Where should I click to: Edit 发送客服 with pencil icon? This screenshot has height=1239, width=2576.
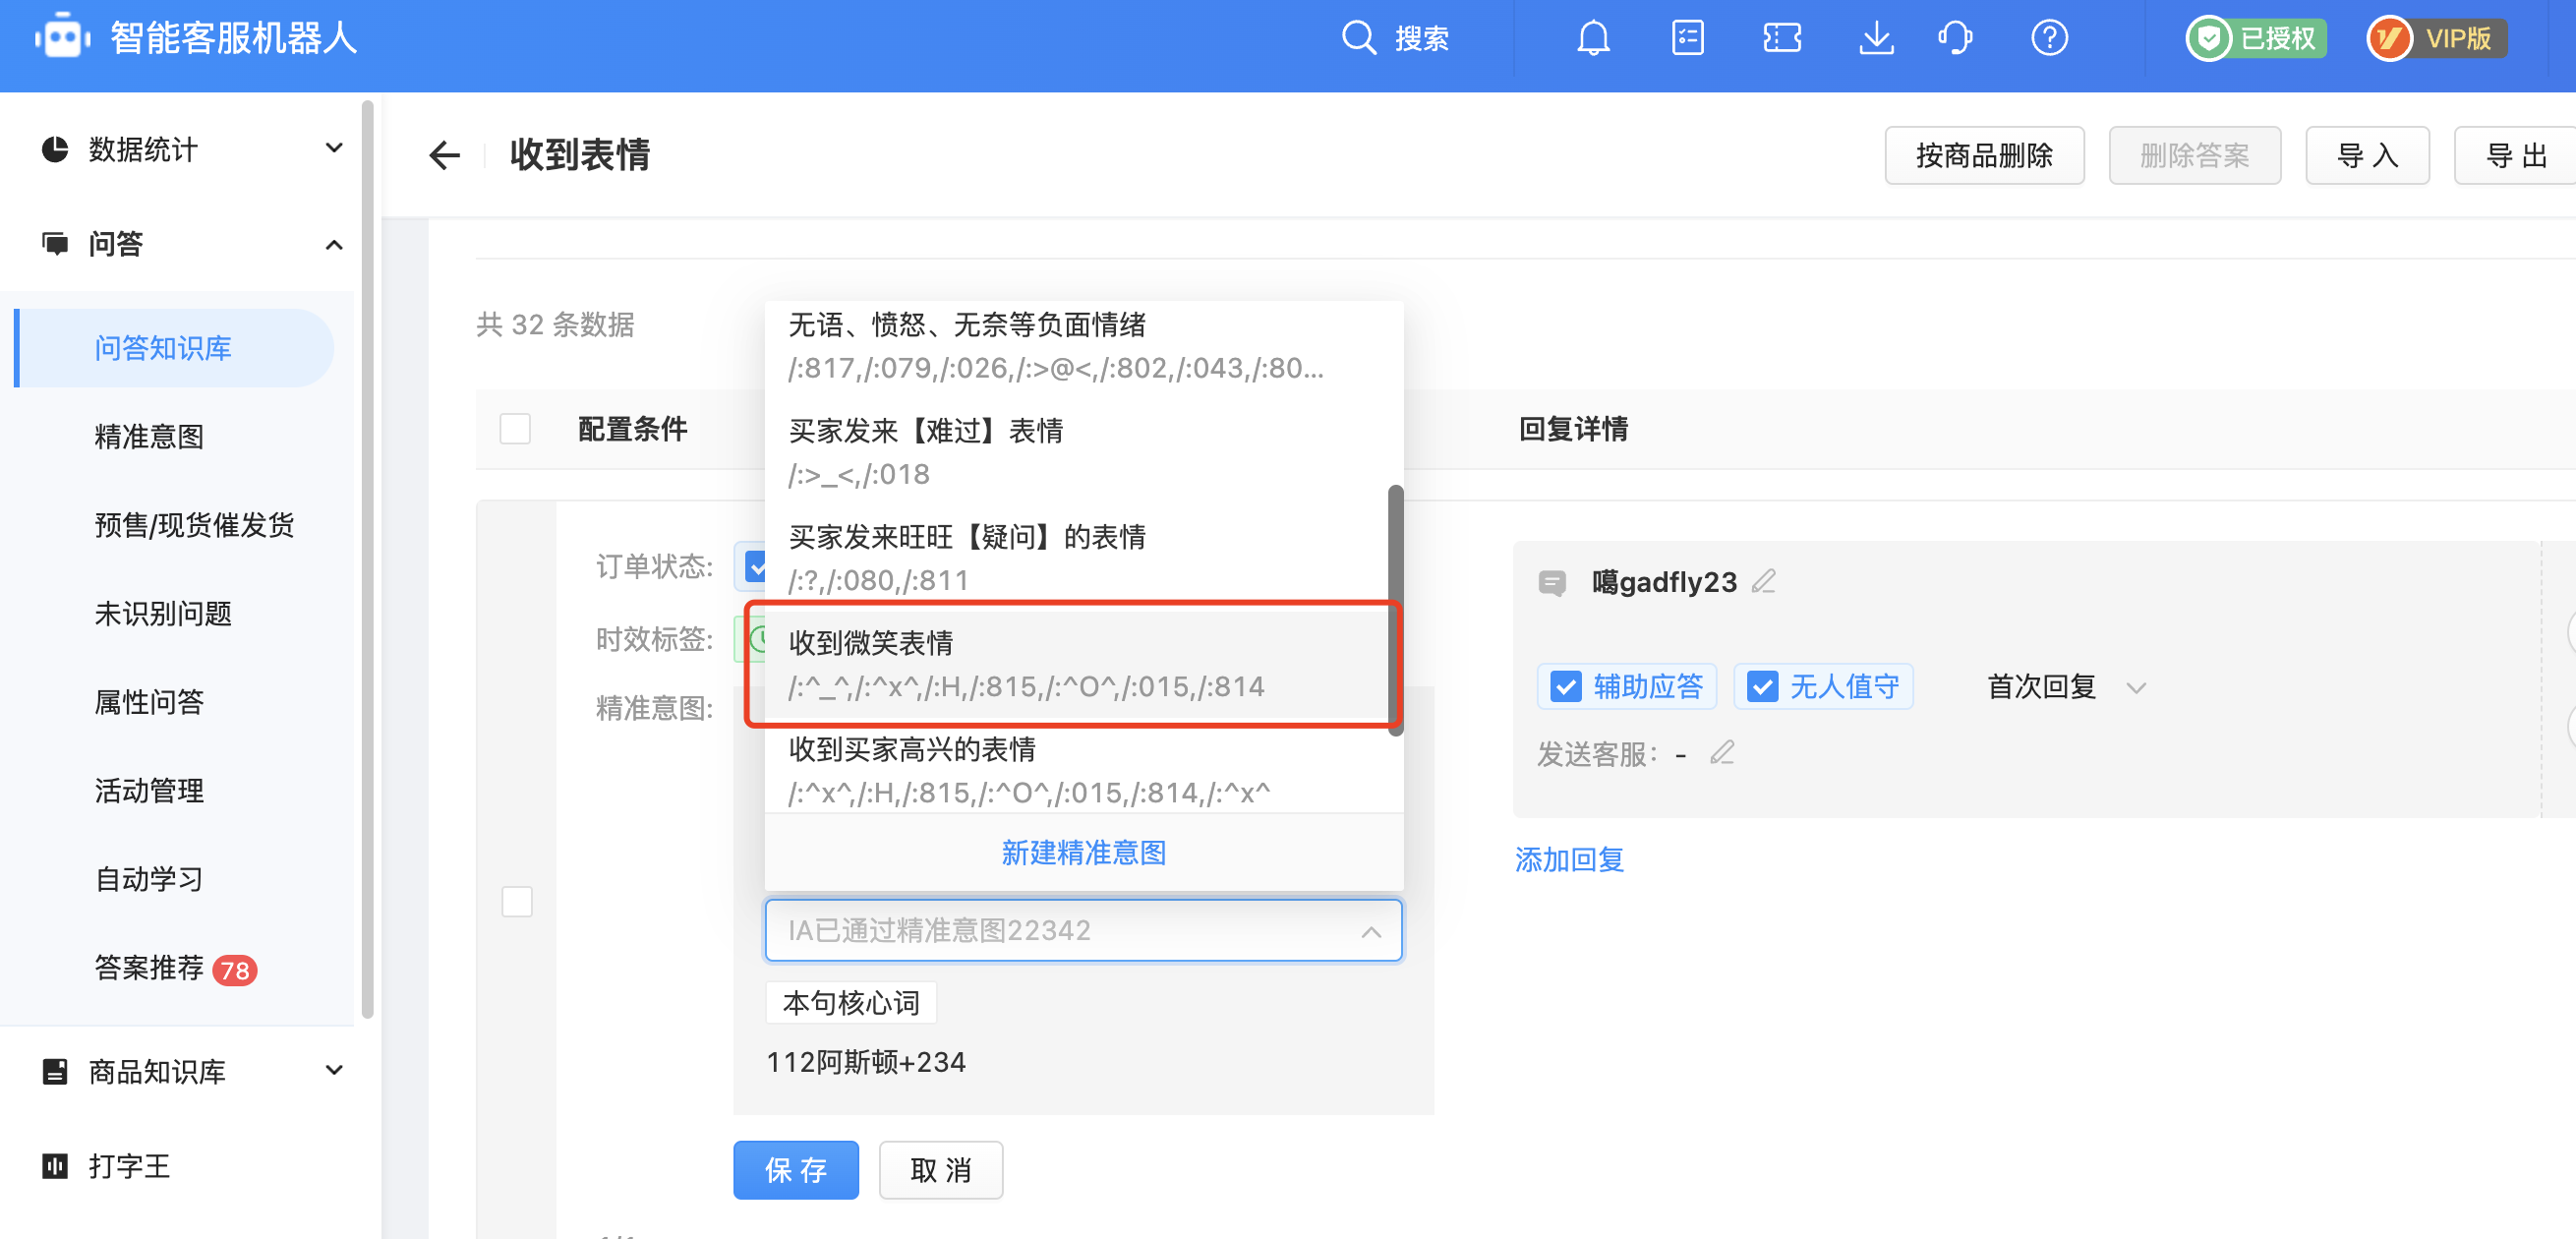(x=1722, y=752)
